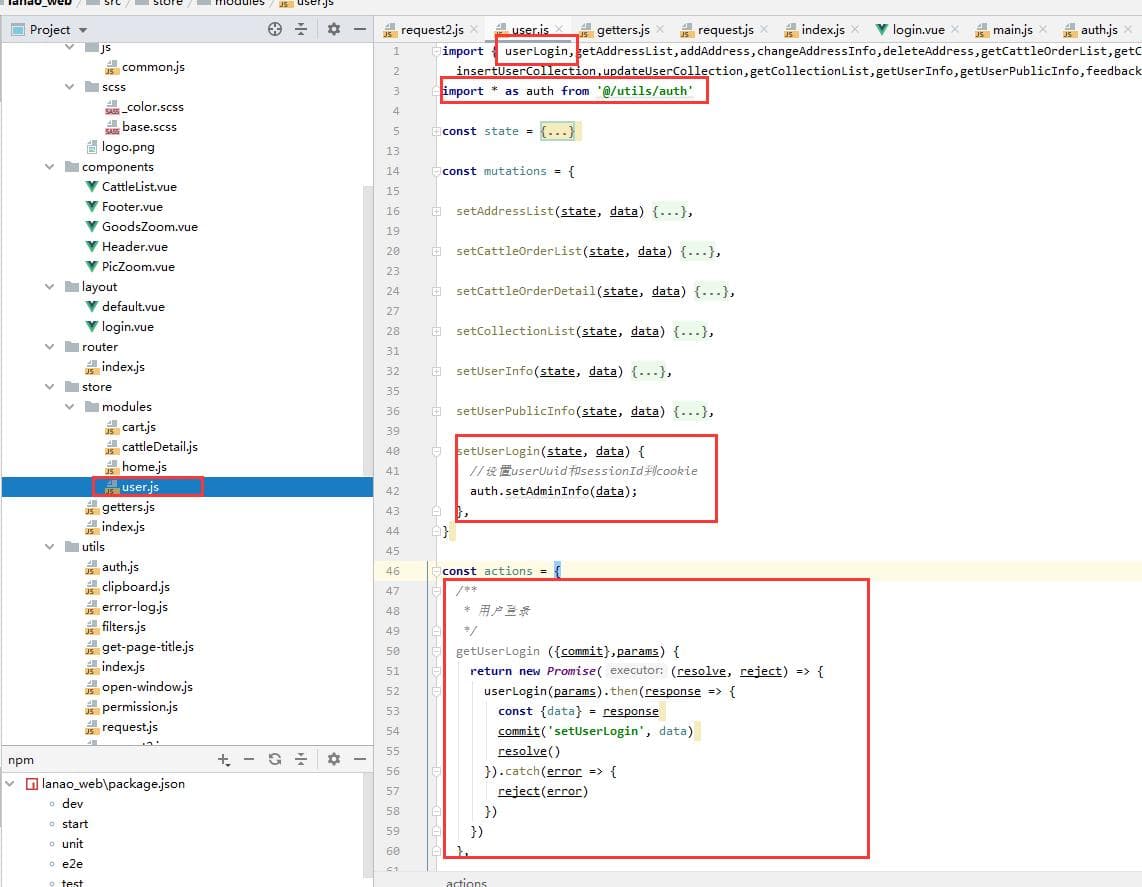Click the collapse all icon in Project panel
This screenshot has width=1142, height=887.
click(301, 29)
